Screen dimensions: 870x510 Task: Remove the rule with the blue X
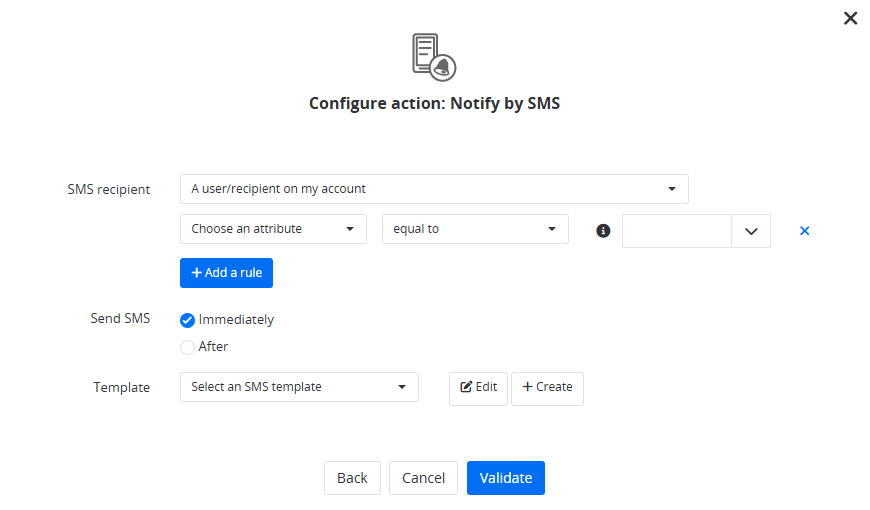(804, 230)
